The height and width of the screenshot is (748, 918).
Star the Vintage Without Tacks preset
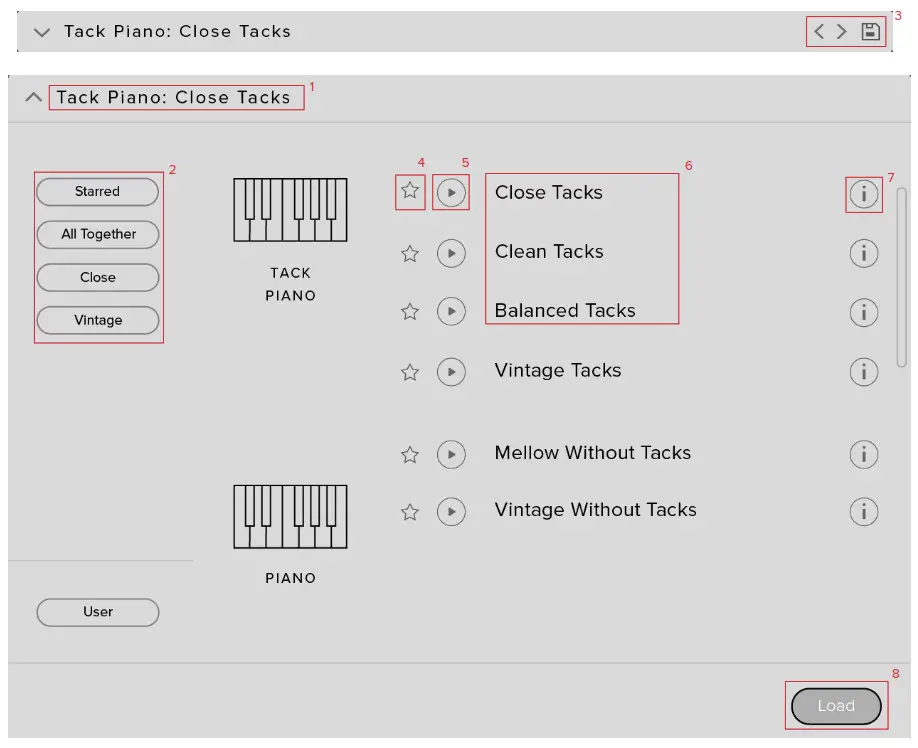(x=409, y=512)
